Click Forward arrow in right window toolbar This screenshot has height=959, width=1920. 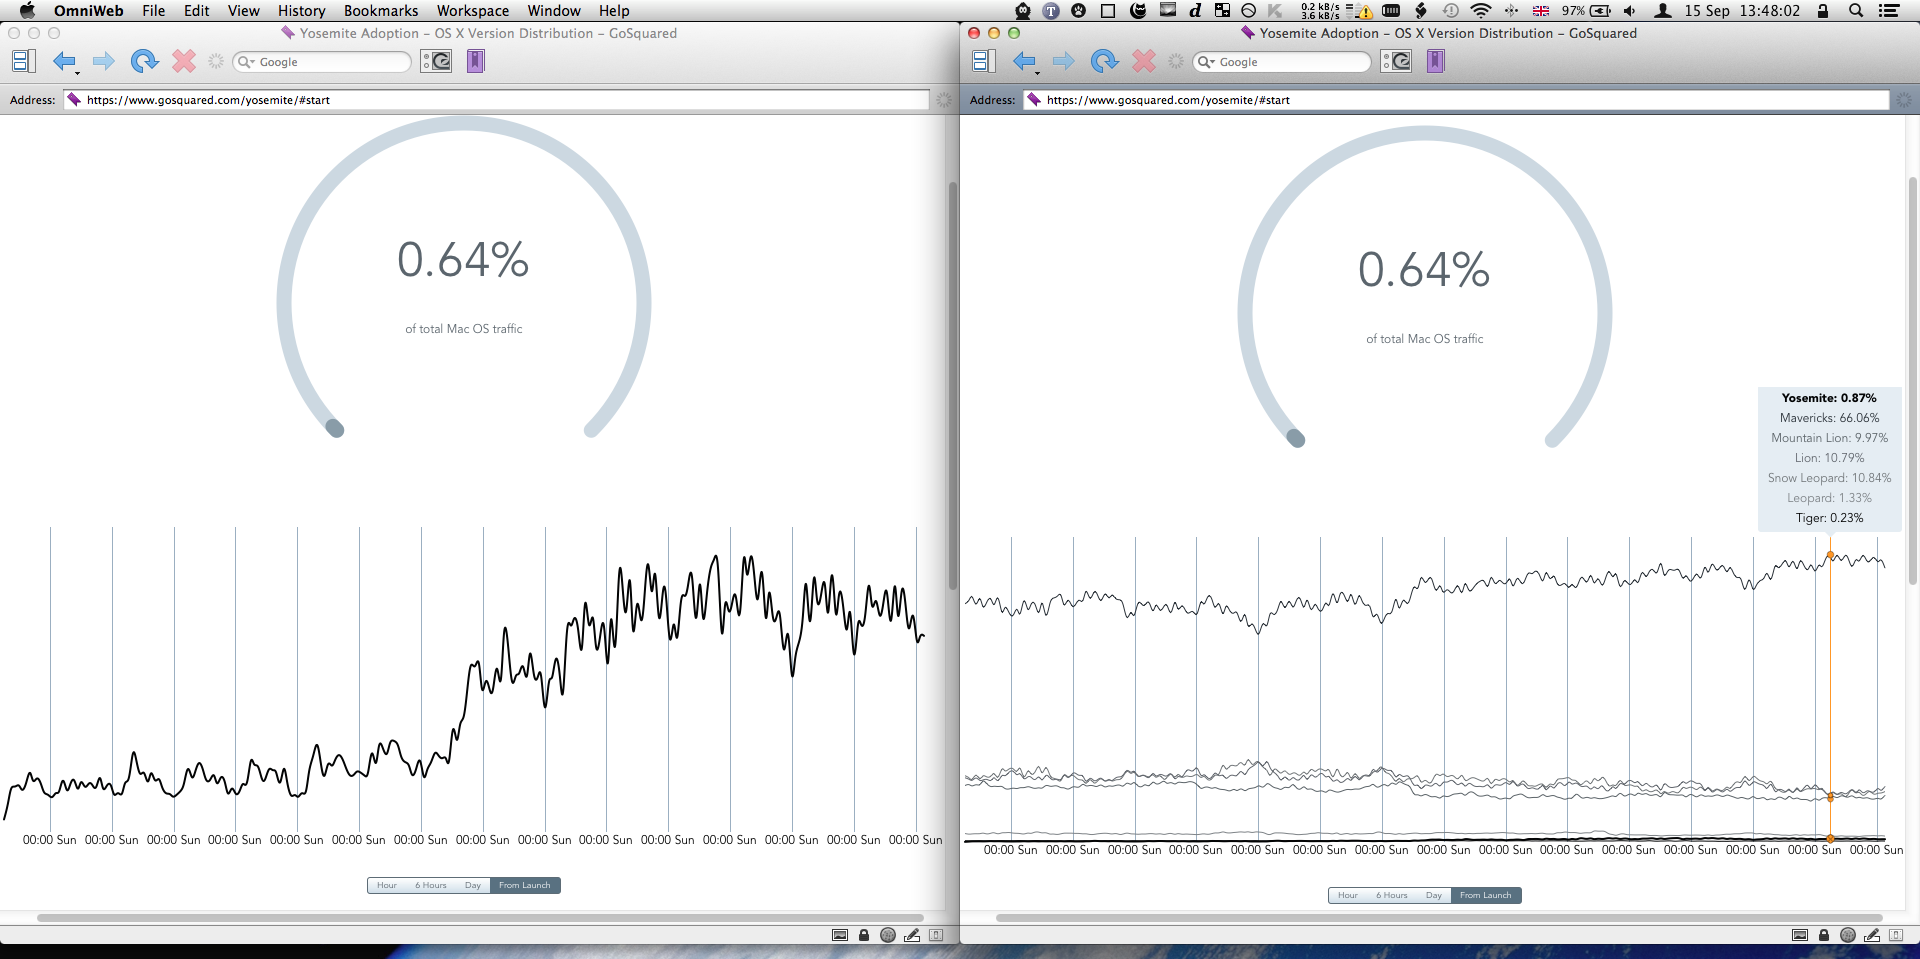[x=1063, y=61]
